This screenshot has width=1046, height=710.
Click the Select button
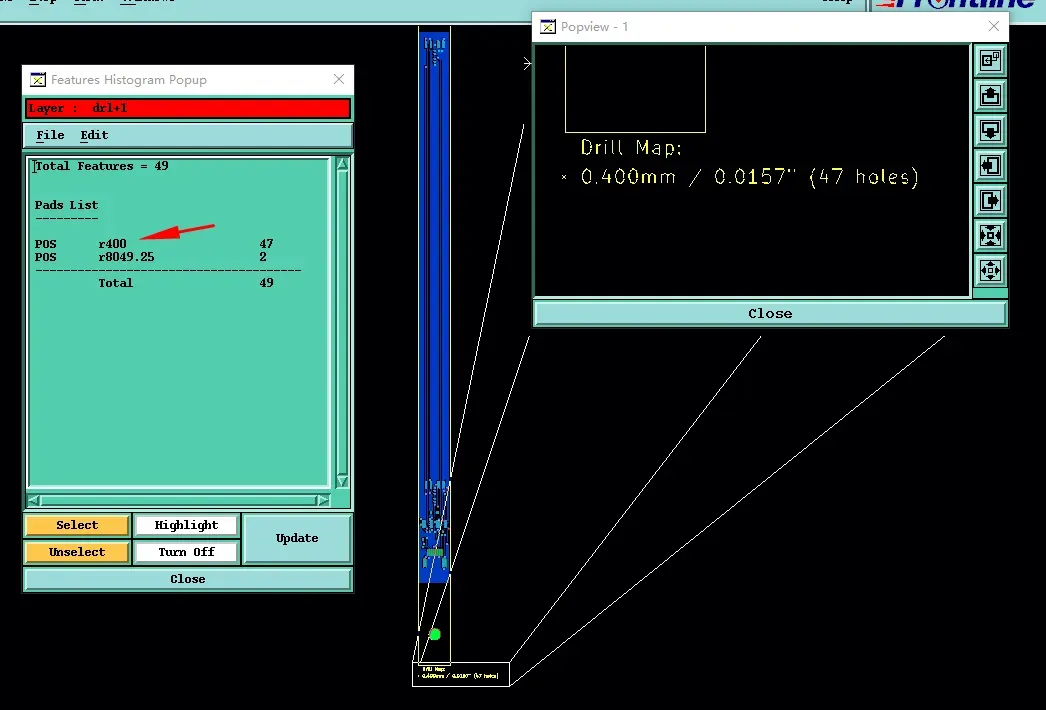point(77,525)
